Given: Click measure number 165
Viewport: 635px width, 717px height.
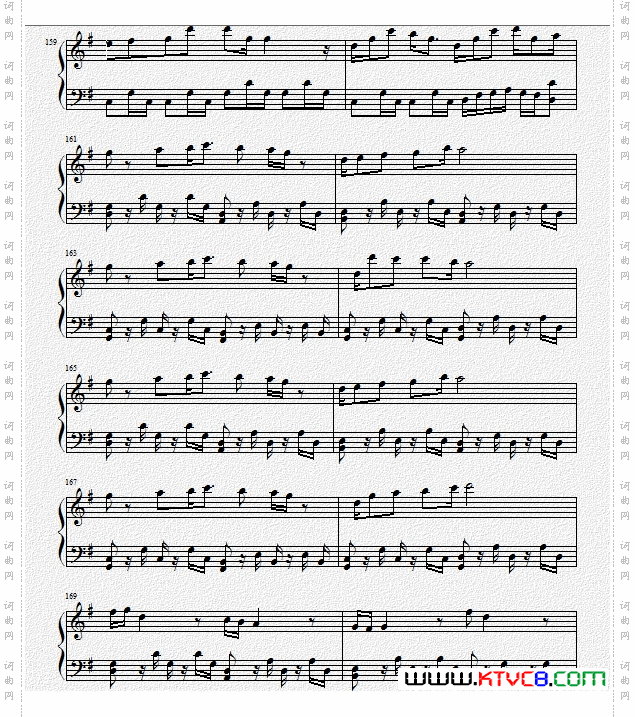Looking at the screenshot, I should (x=71, y=368).
